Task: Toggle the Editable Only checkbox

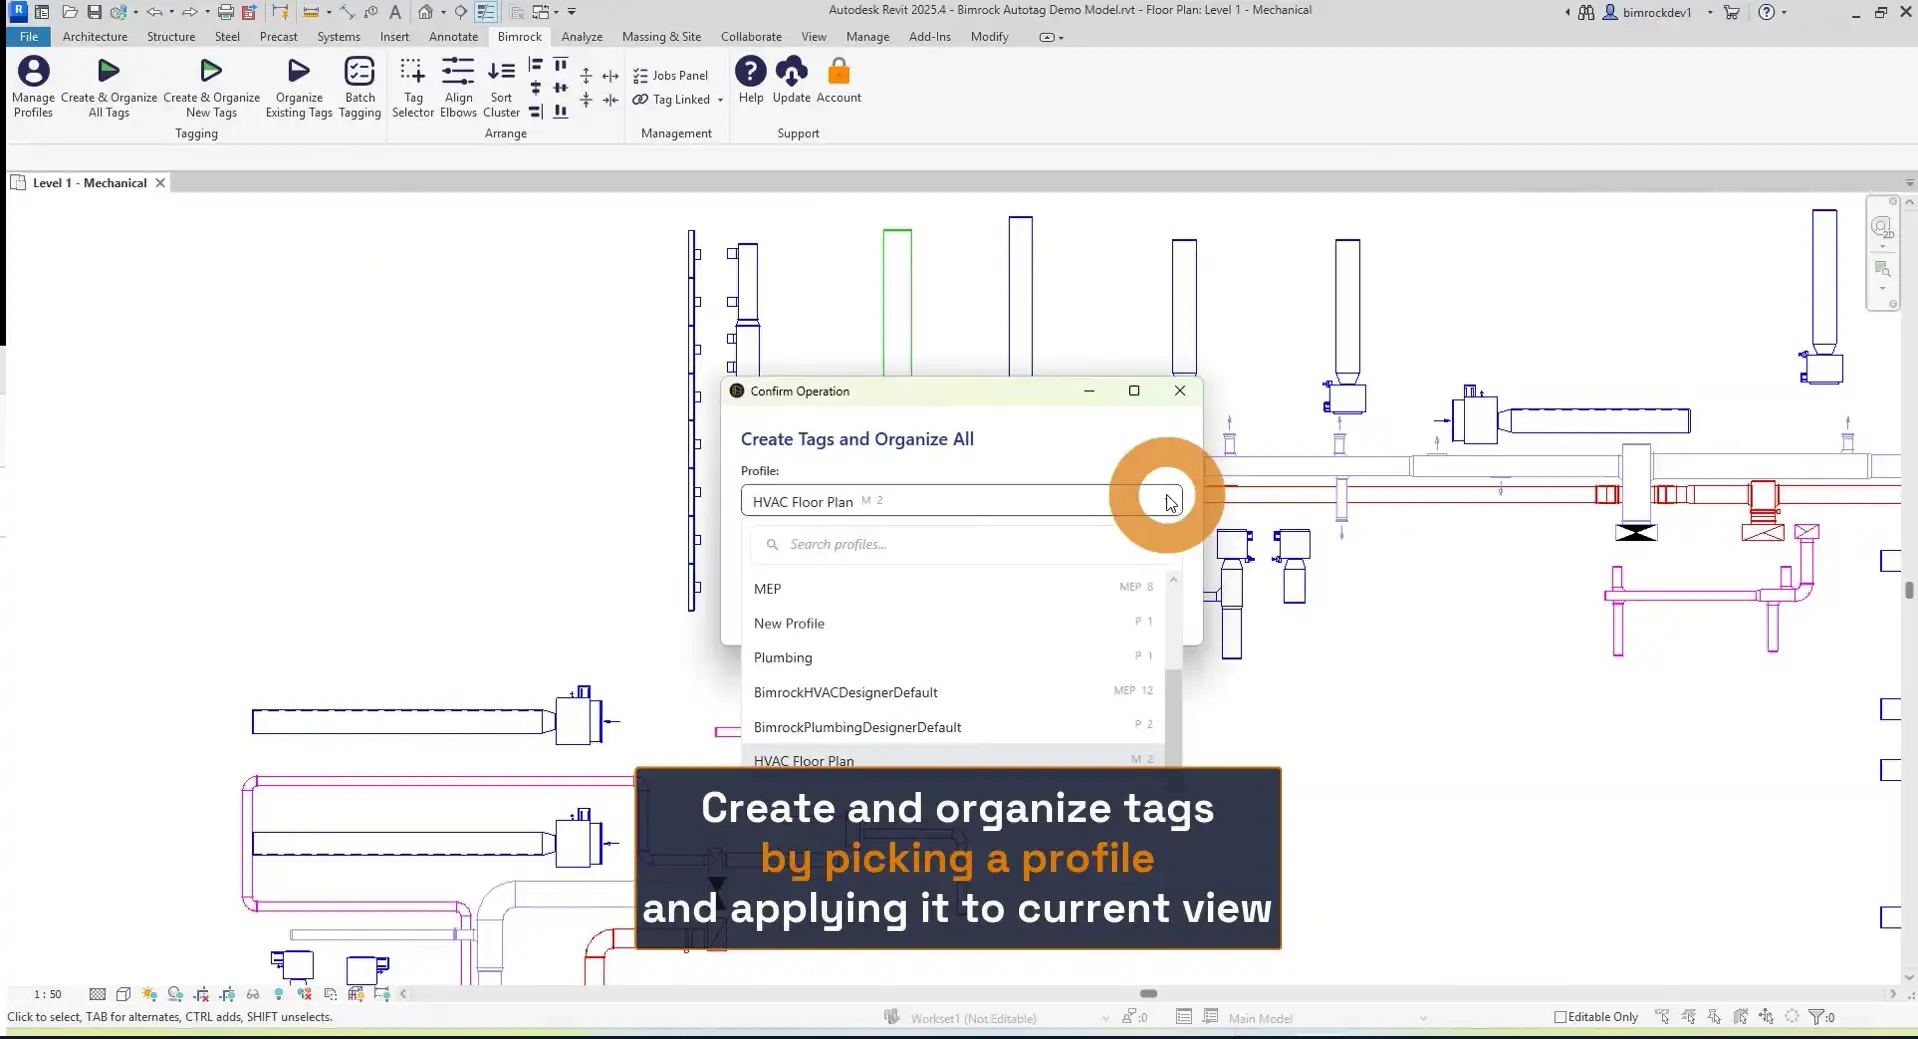Action: pyautogui.click(x=1560, y=1017)
